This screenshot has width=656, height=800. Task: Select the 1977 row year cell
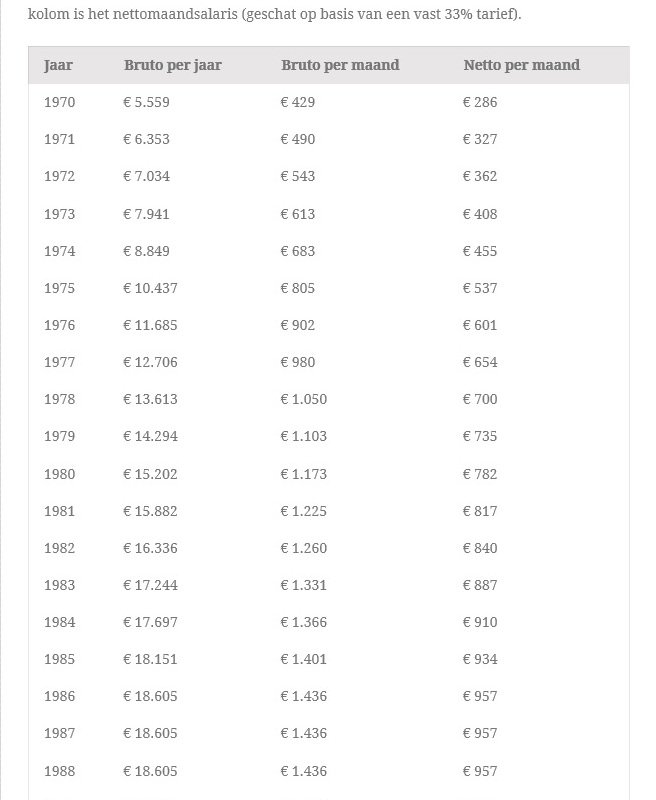point(59,362)
